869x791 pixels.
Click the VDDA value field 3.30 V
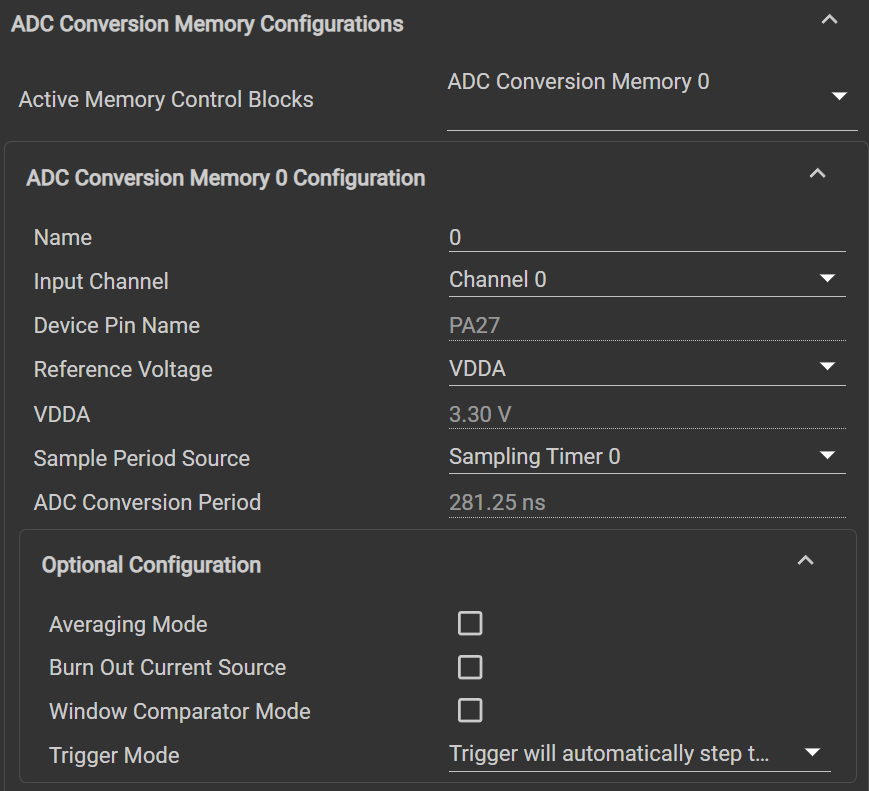click(x=646, y=414)
